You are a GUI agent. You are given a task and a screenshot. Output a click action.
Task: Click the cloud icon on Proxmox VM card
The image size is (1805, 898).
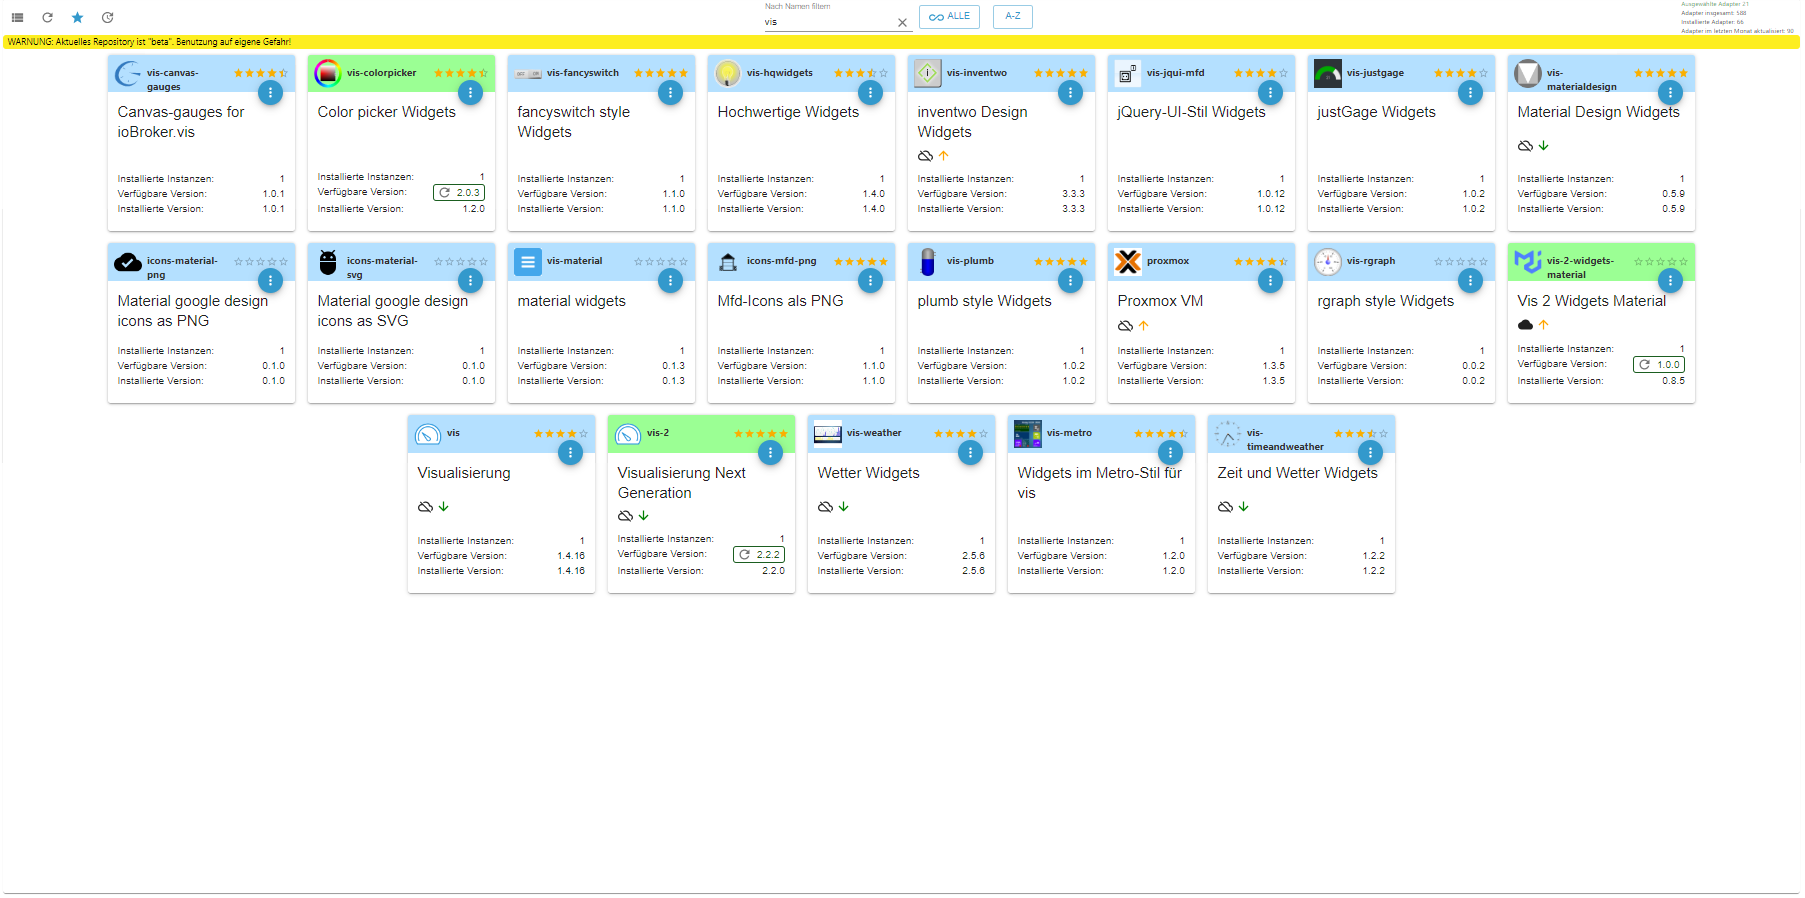click(x=1125, y=326)
